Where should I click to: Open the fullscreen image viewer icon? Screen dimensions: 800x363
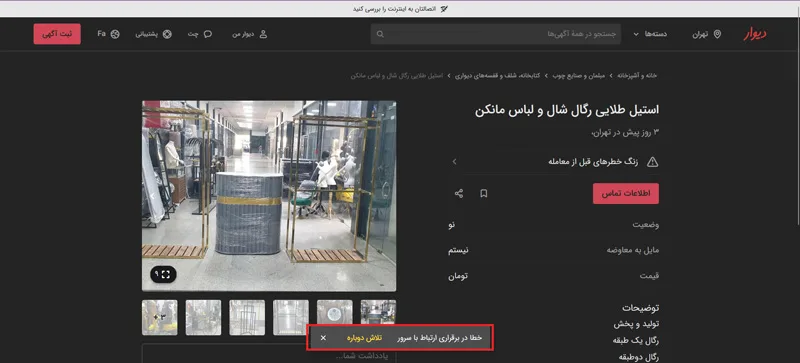tap(163, 275)
